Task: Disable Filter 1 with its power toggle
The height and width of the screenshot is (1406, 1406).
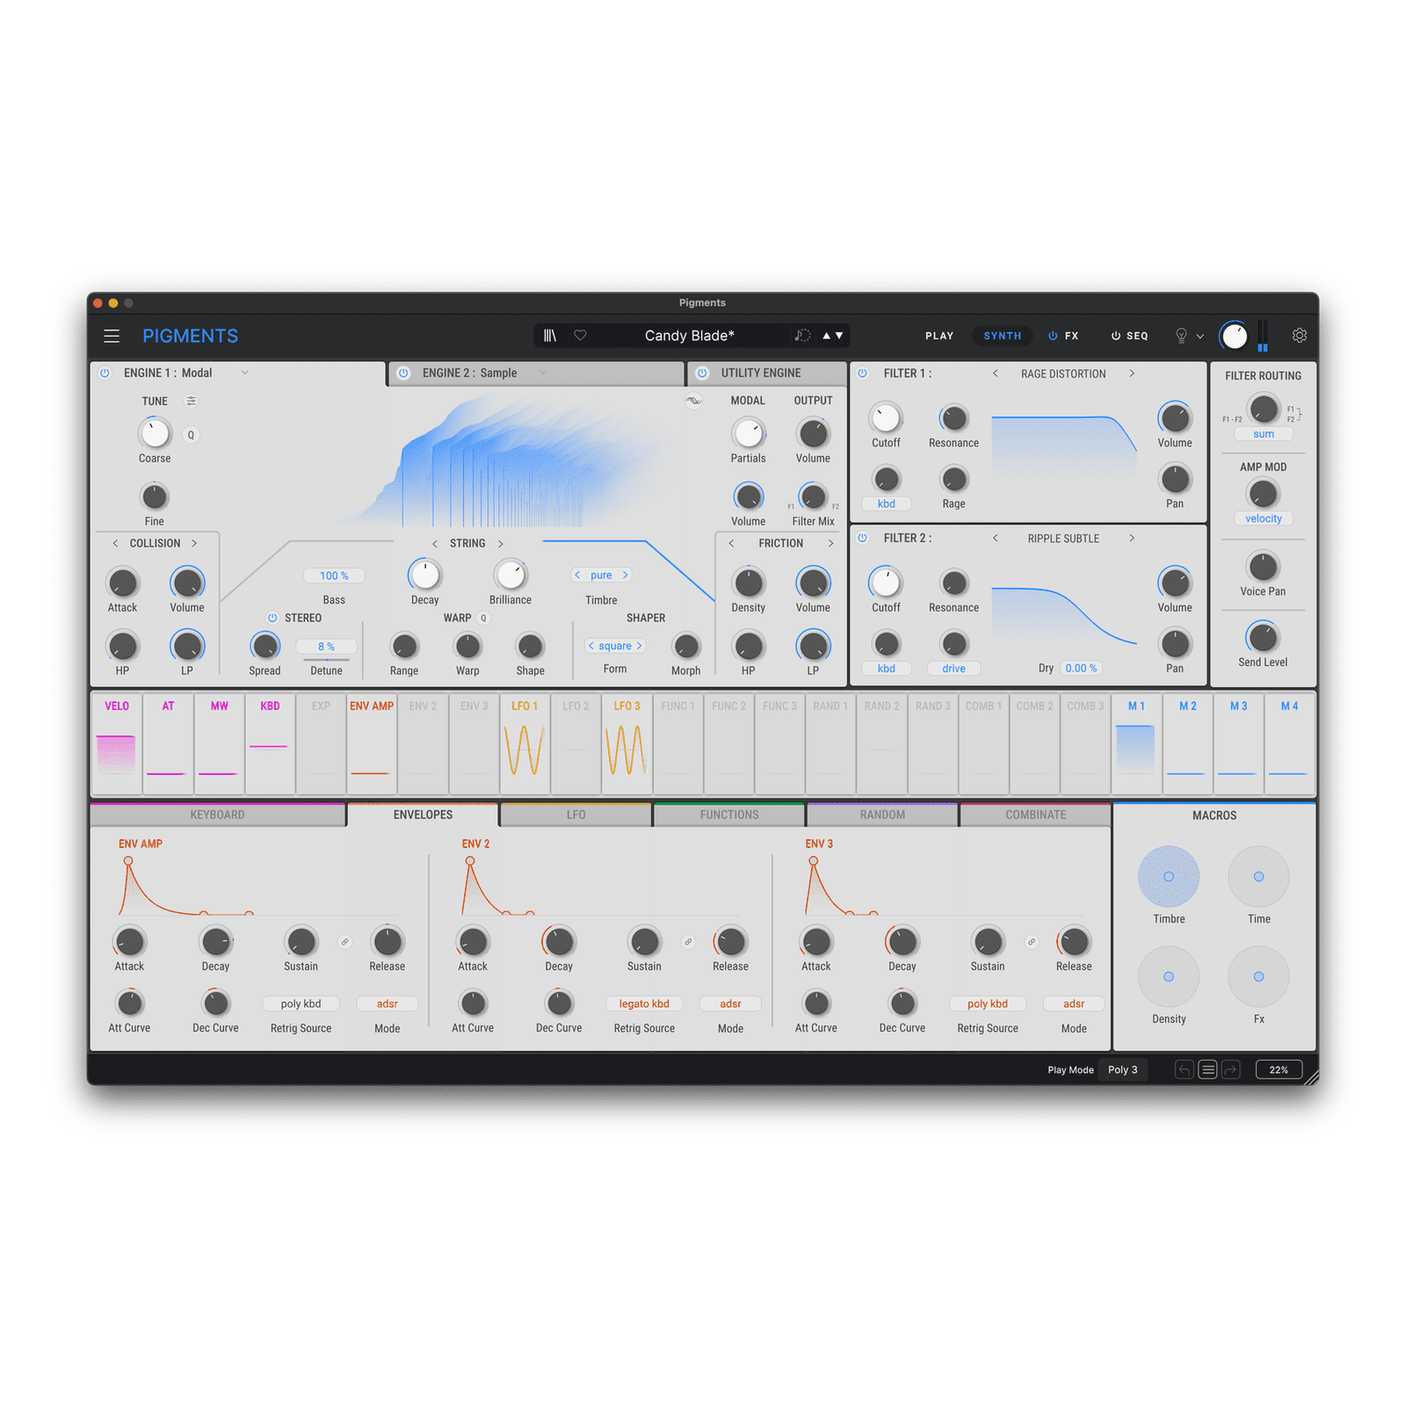Action: pos(862,372)
